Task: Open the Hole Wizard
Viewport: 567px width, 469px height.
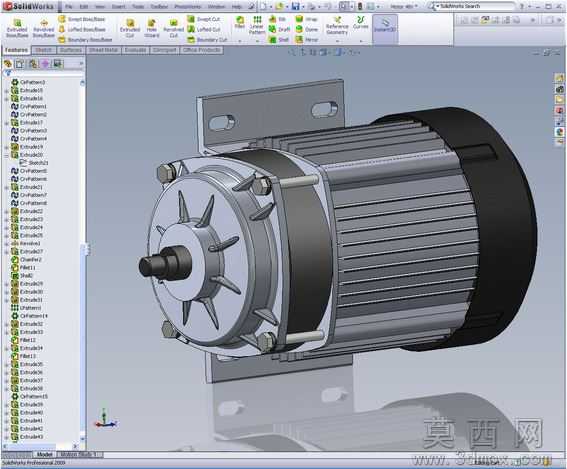Action: [152, 28]
